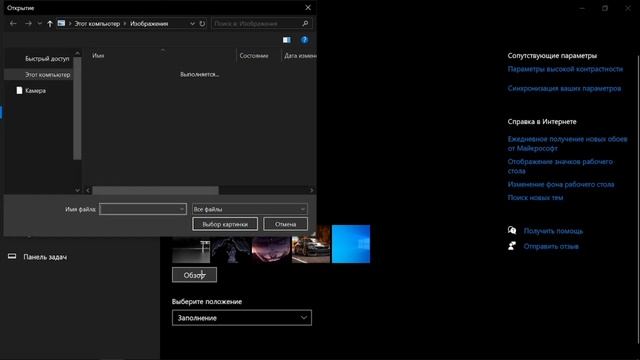Click the Камера file icon
Screen dimensions: 640x360
click(19, 90)
